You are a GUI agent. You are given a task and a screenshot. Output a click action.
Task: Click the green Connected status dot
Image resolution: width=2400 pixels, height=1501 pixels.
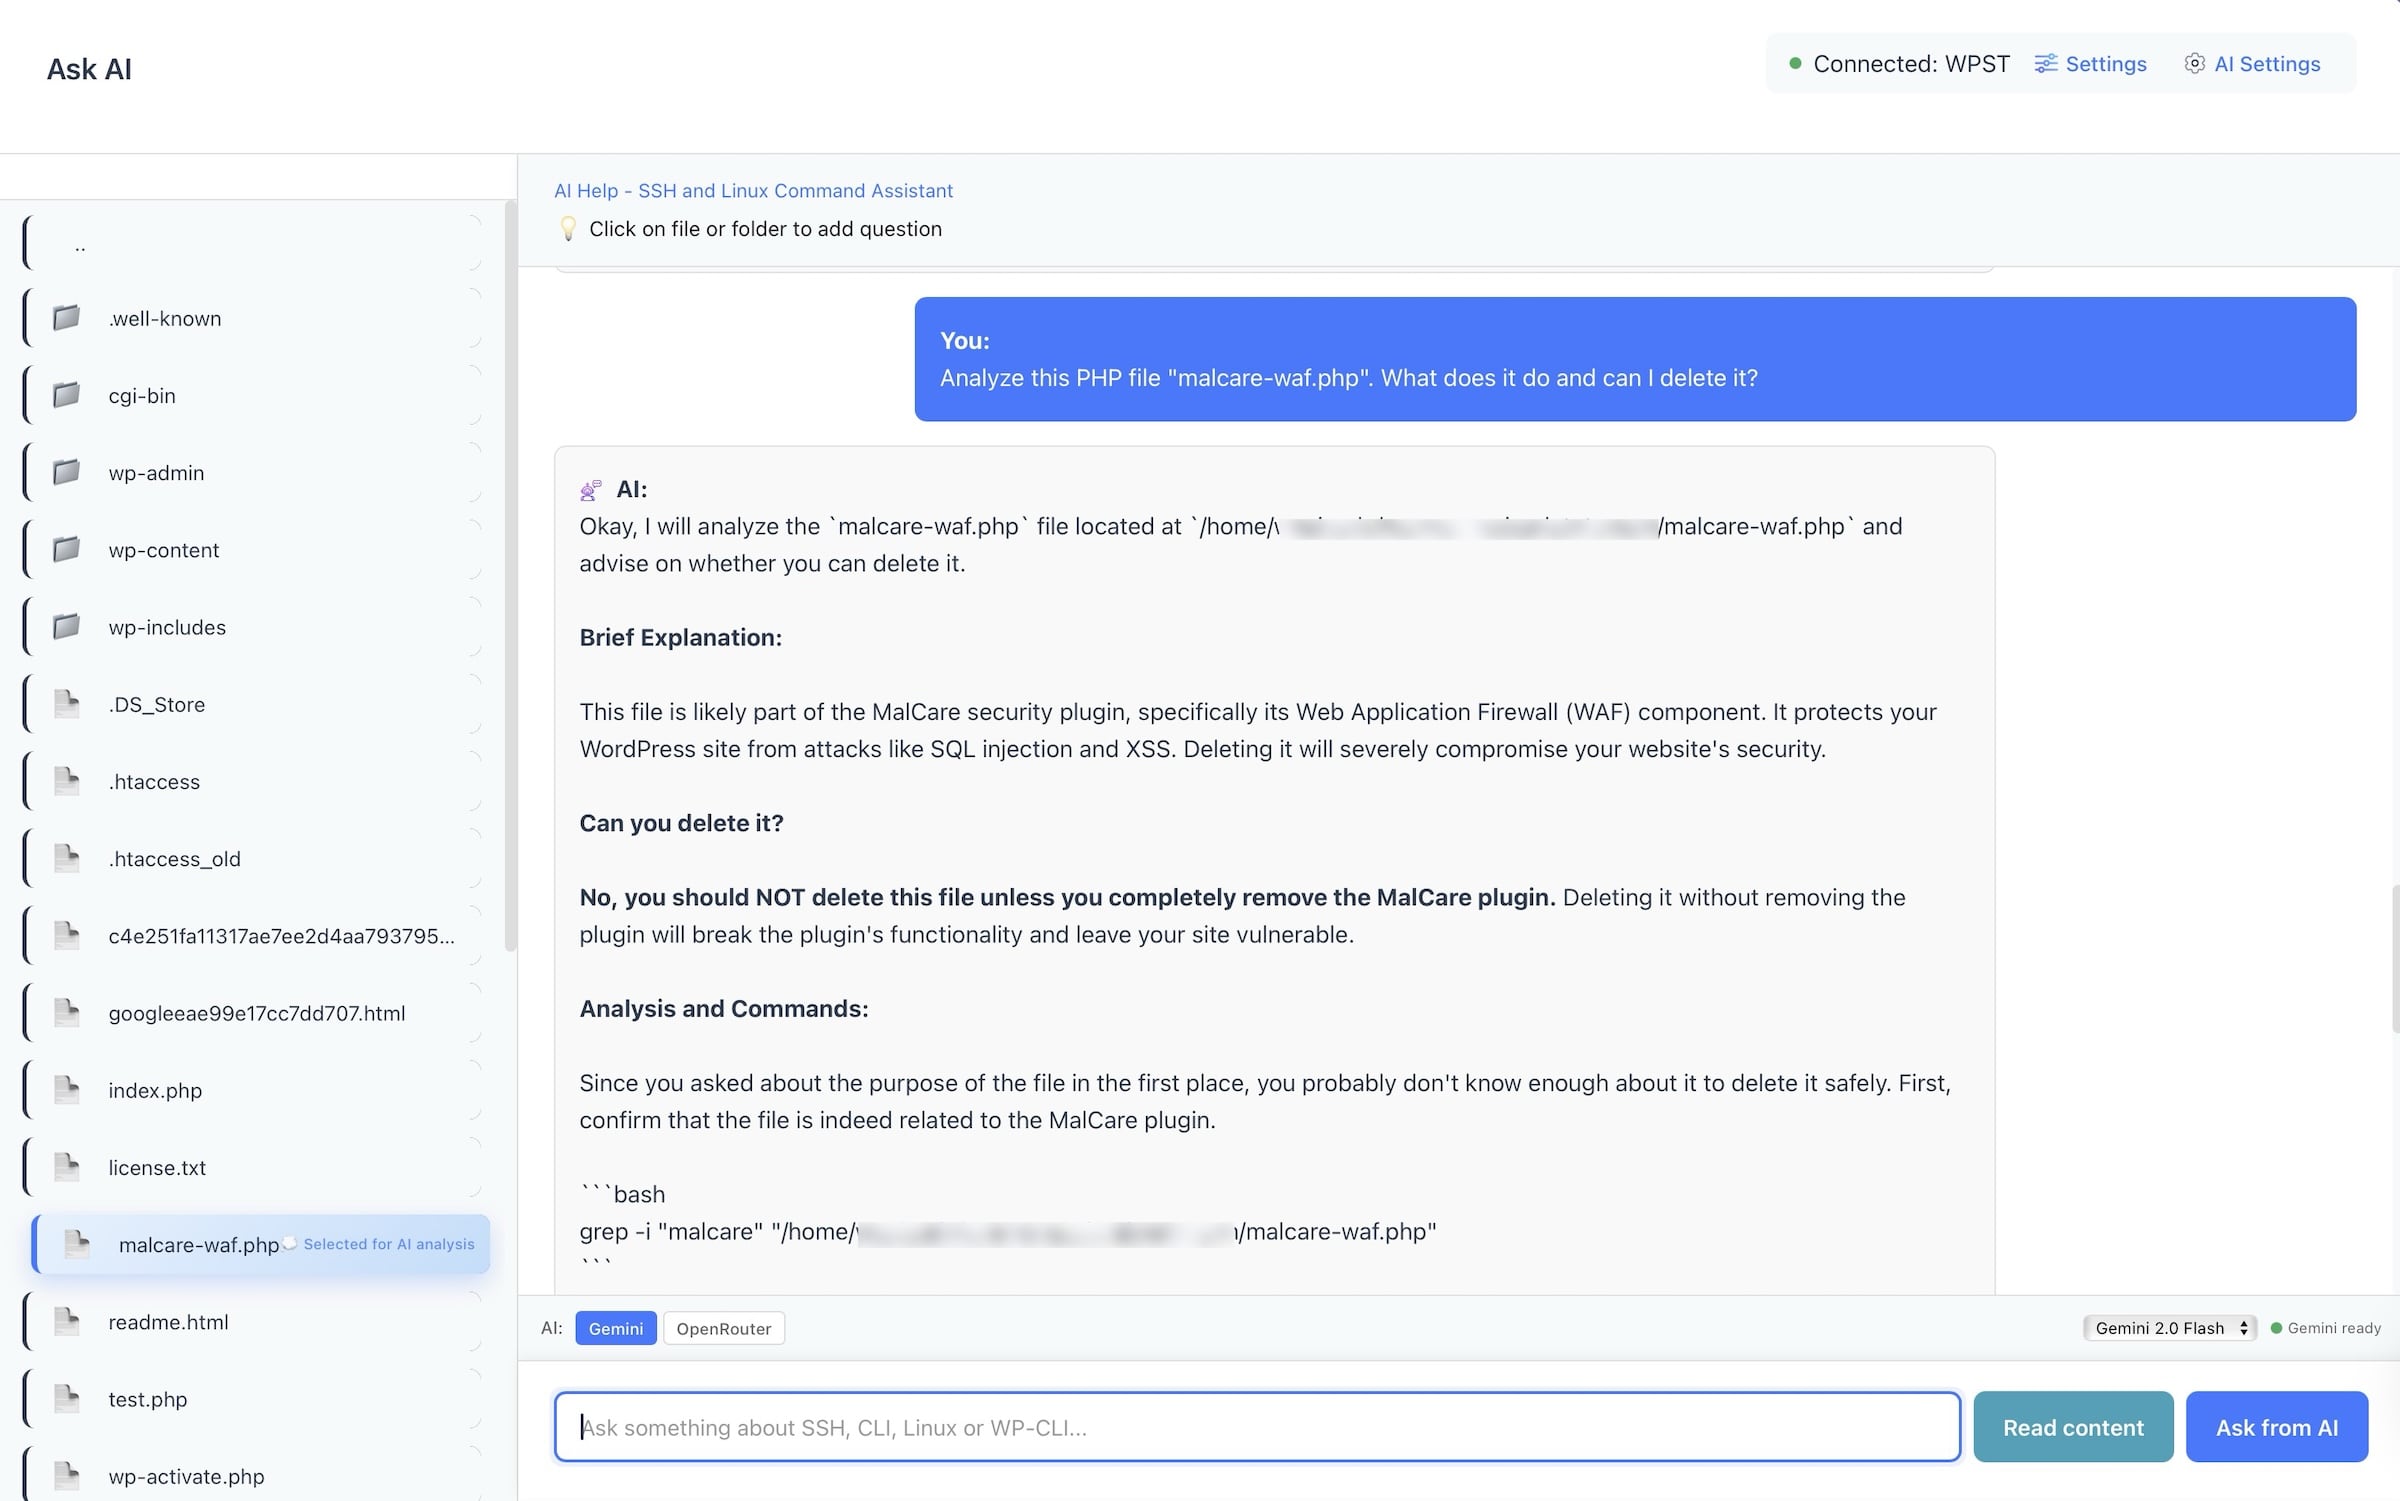click(x=1795, y=64)
